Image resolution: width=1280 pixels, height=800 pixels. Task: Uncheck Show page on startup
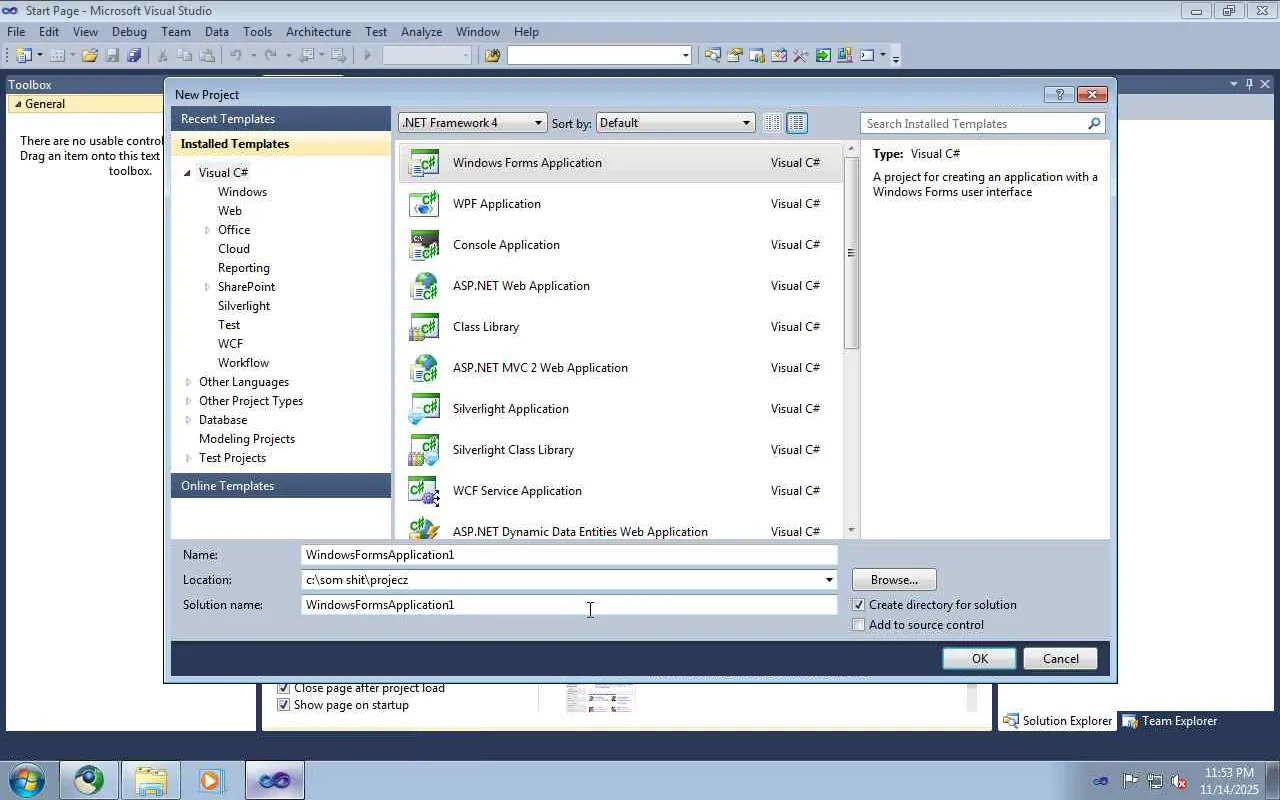pos(283,705)
